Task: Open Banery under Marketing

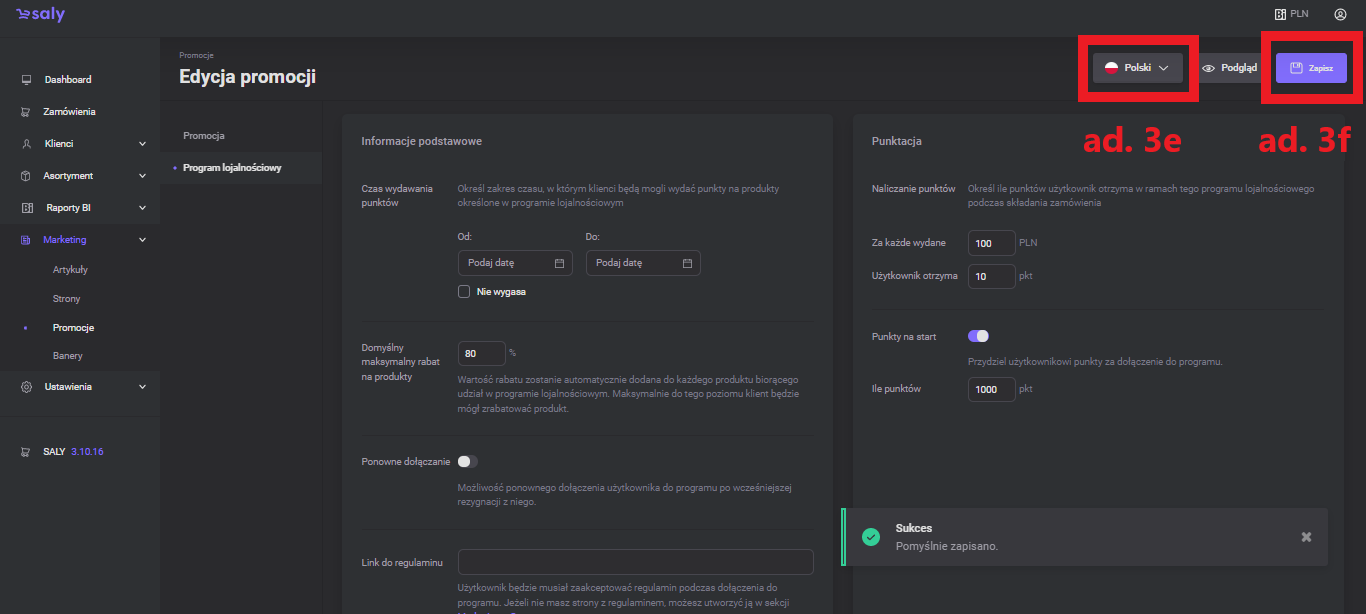Action: 68,356
